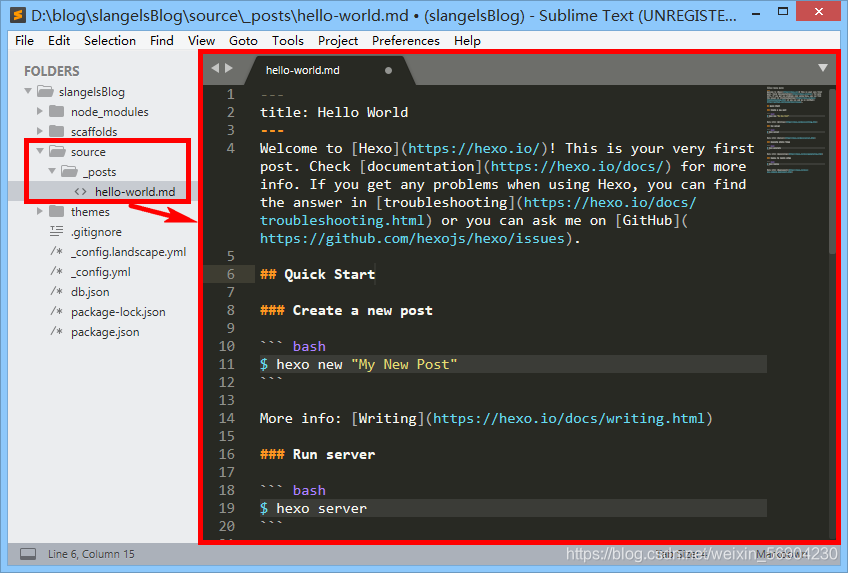Open the View menu
The height and width of the screenshot is (573, 848).
click(x=201, y=41)
